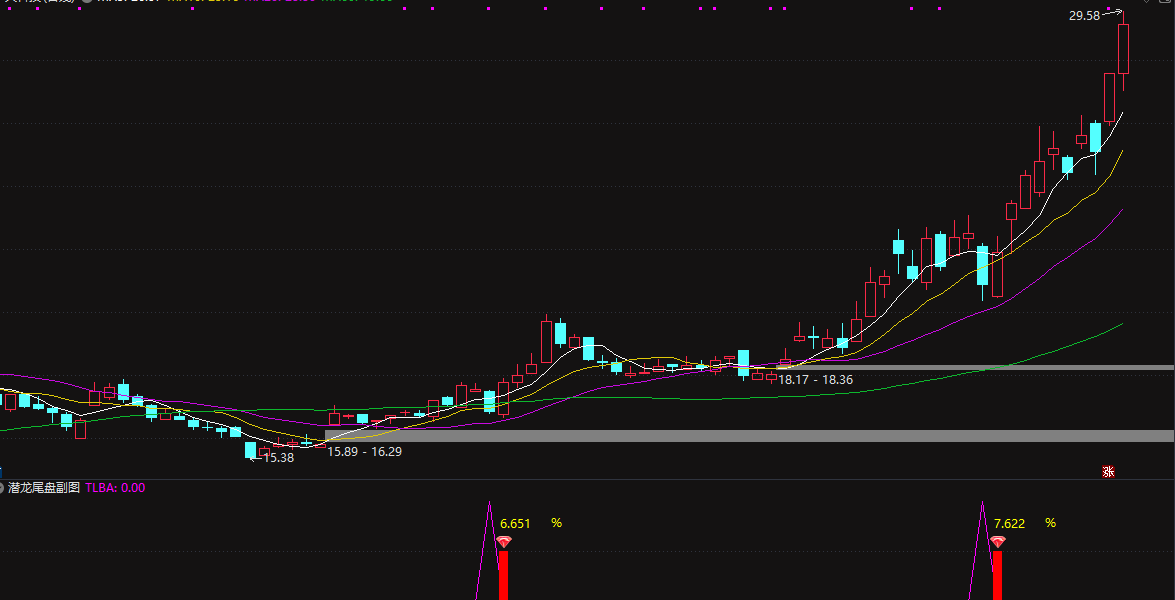
Task: Click the 6.651 percentage label
Action: [515, 523]
